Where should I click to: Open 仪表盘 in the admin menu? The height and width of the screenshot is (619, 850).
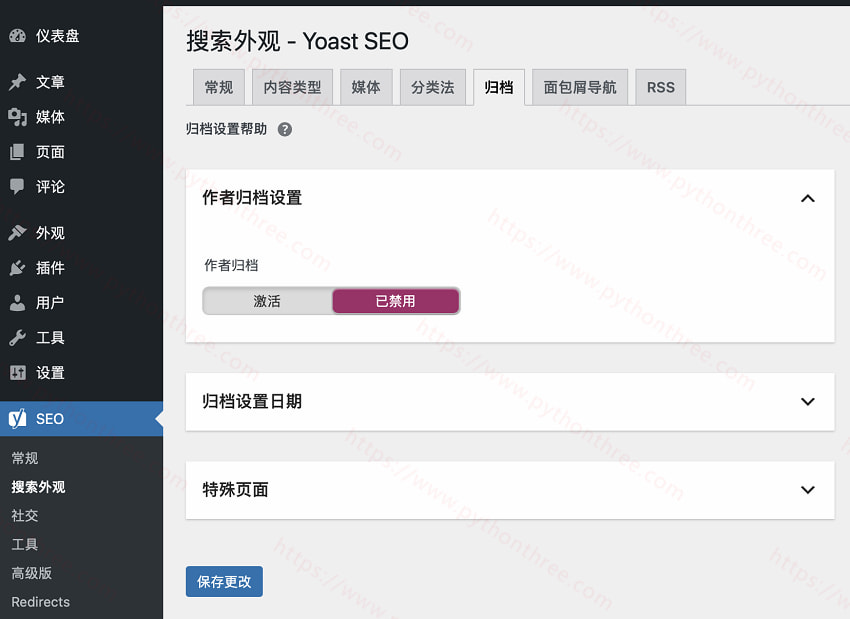tap(57, 36)
